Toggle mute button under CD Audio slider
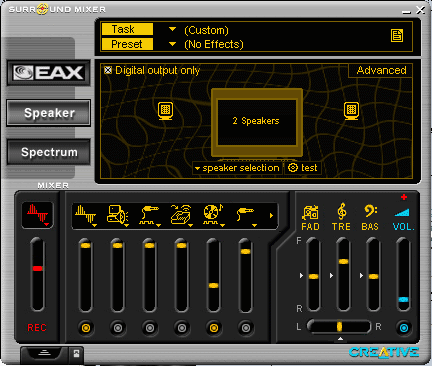 coord(214,328)
